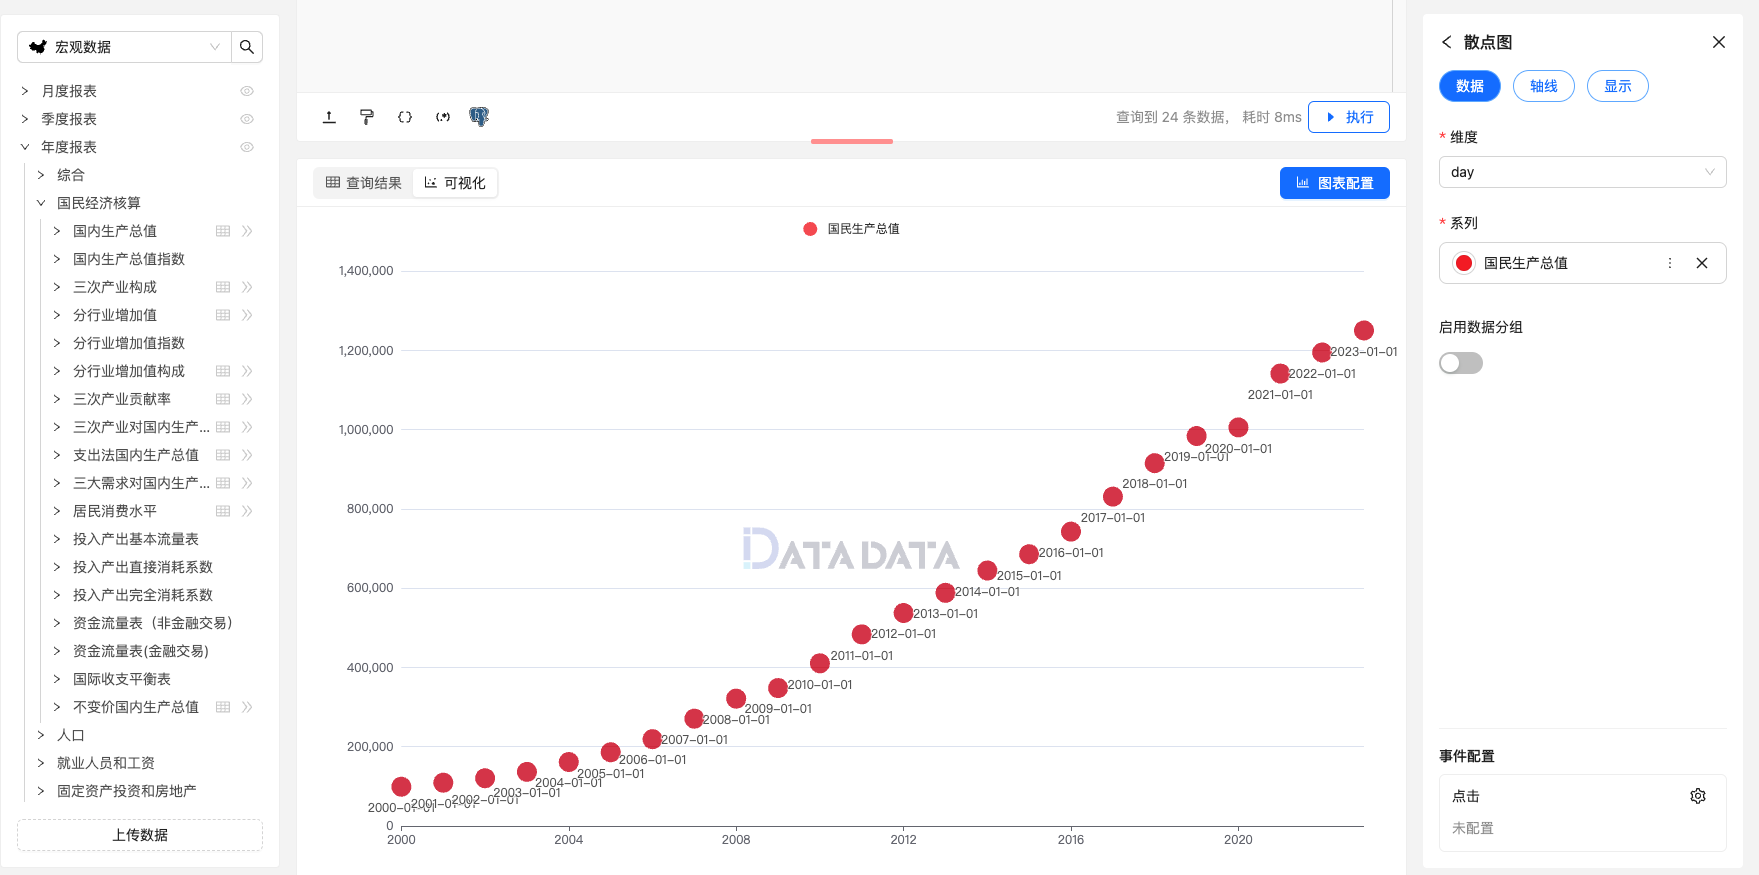Click the double-arrow icon next to 支出法国内生产总值
The image size is (1759, 875).
point(247,455)
